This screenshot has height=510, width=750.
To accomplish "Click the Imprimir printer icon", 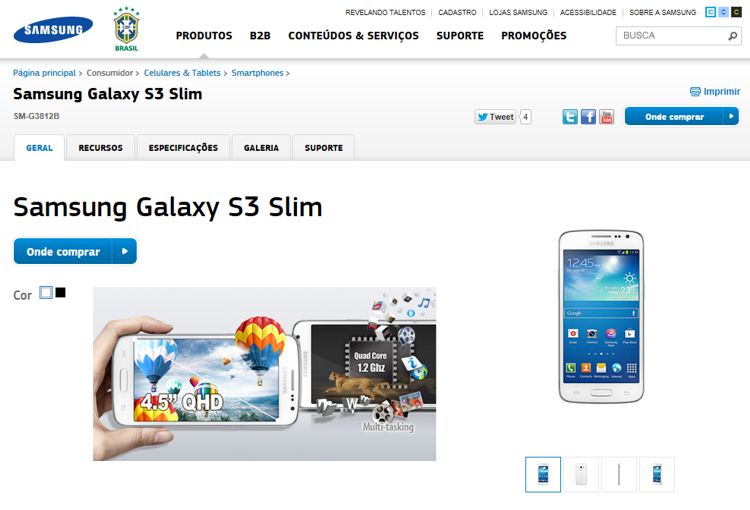I will pyautogui.click(x=695, y=91).
